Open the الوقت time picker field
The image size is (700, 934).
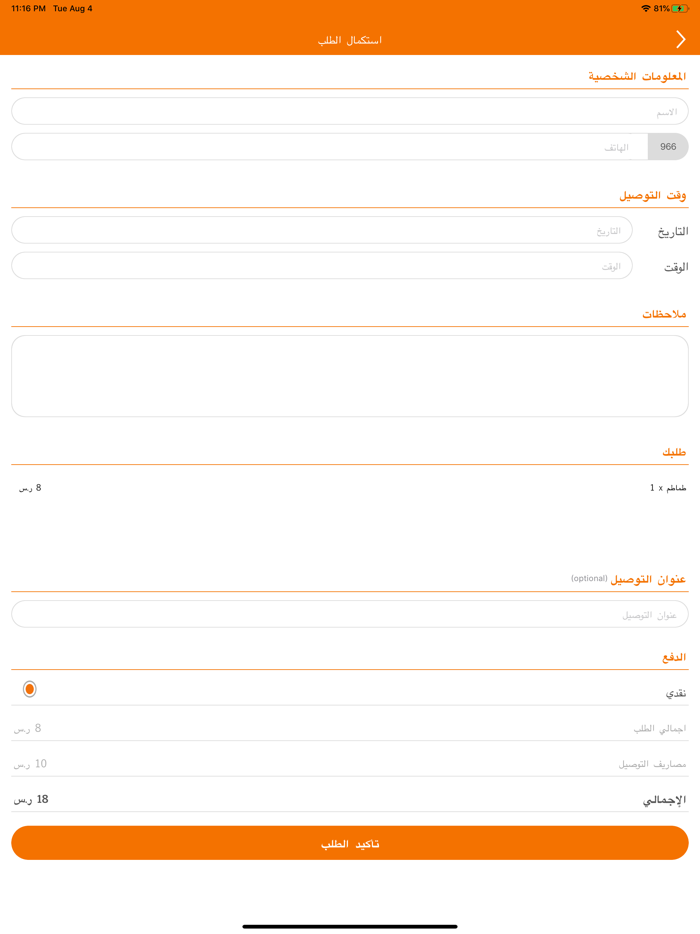tap(322, 265)
